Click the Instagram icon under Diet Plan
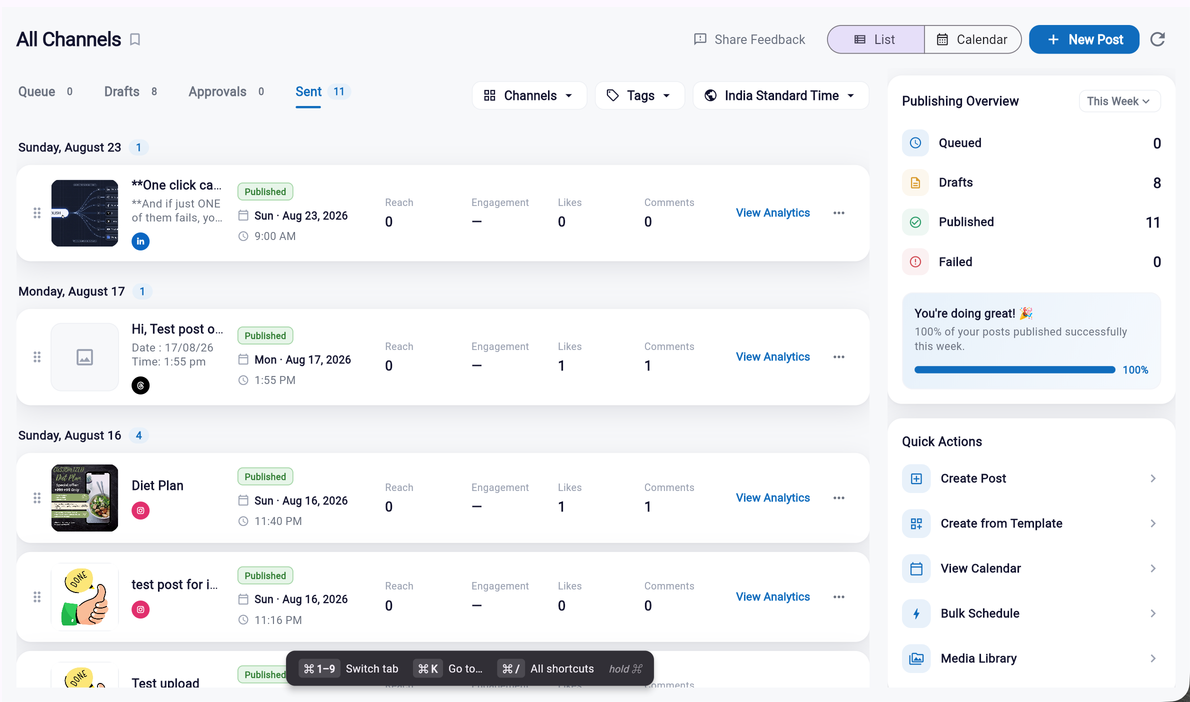This screenshot has width=1190, height=702. point(140,511)
